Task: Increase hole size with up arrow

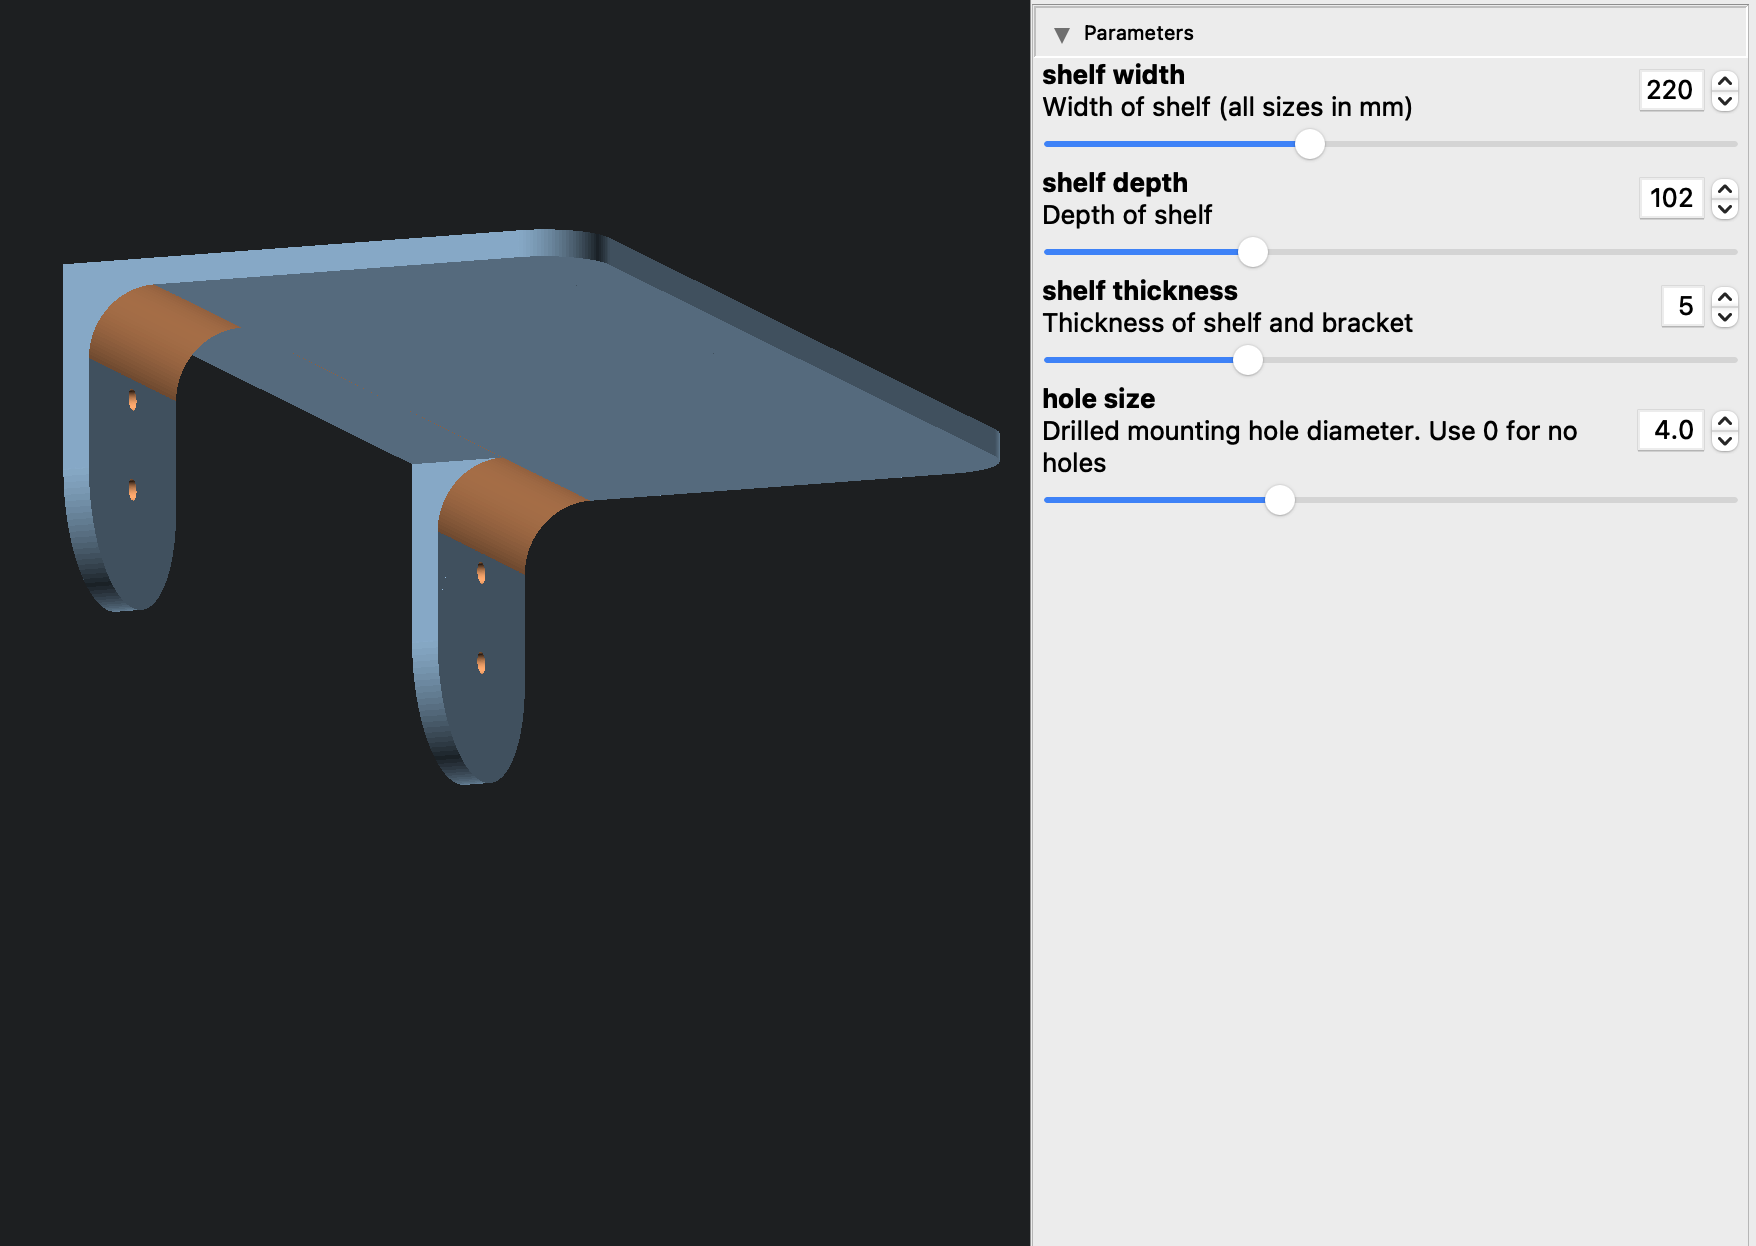Action: tap(1725, 421)
